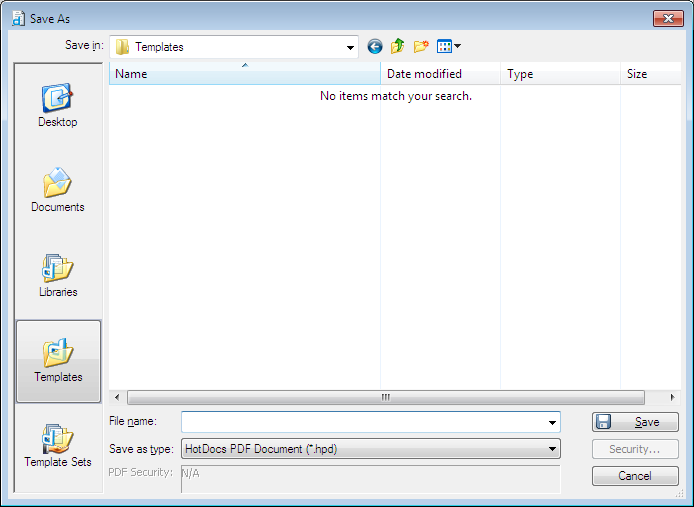This screenshot has width=694, height=507.
Task: Open Documents in the places bar
Action: point(58,190)
